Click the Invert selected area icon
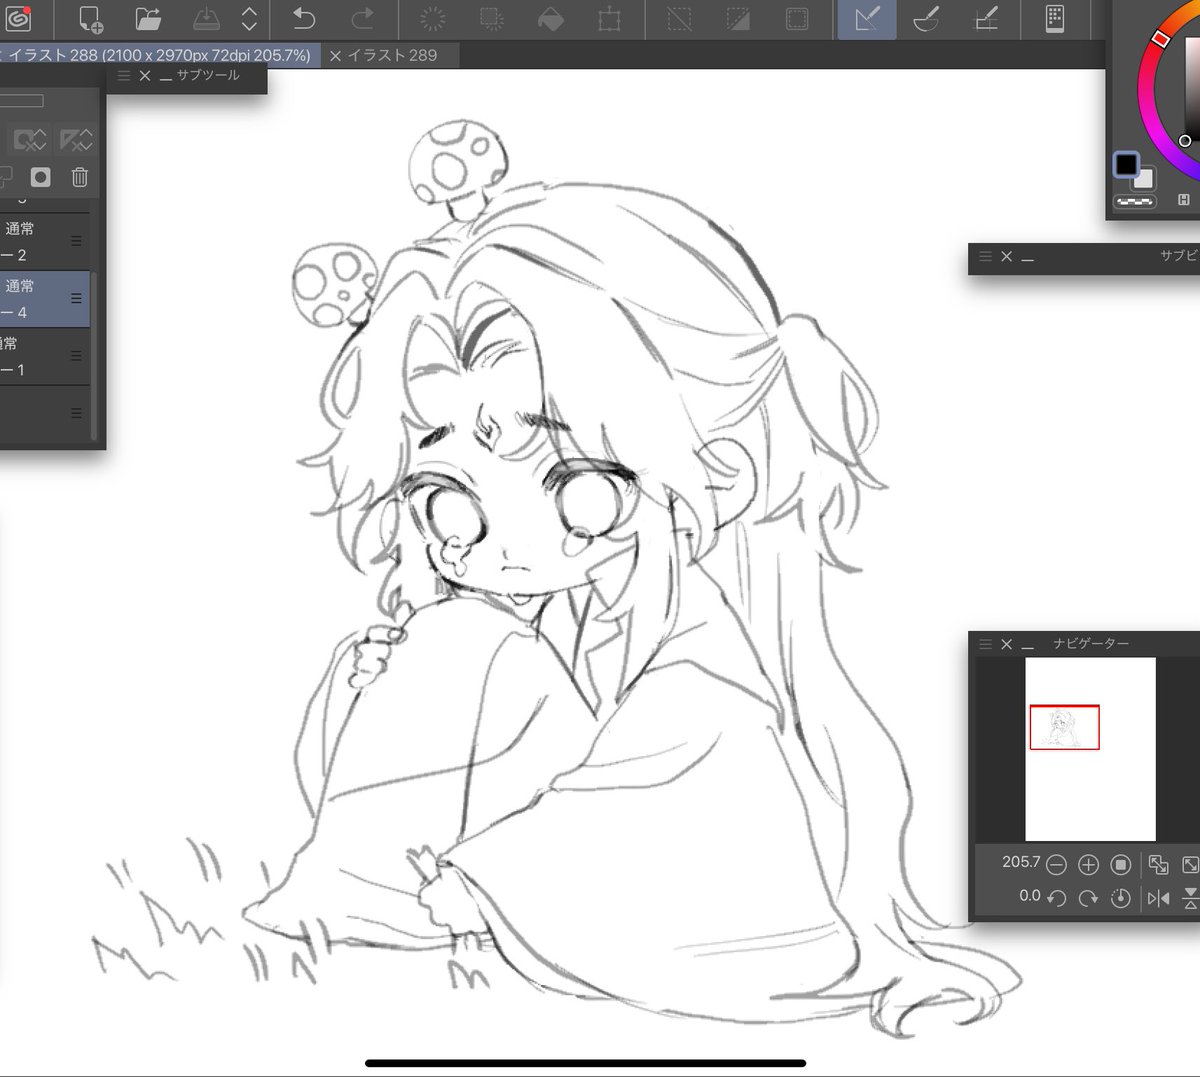1200x1077 pixels. pos(738,18)
